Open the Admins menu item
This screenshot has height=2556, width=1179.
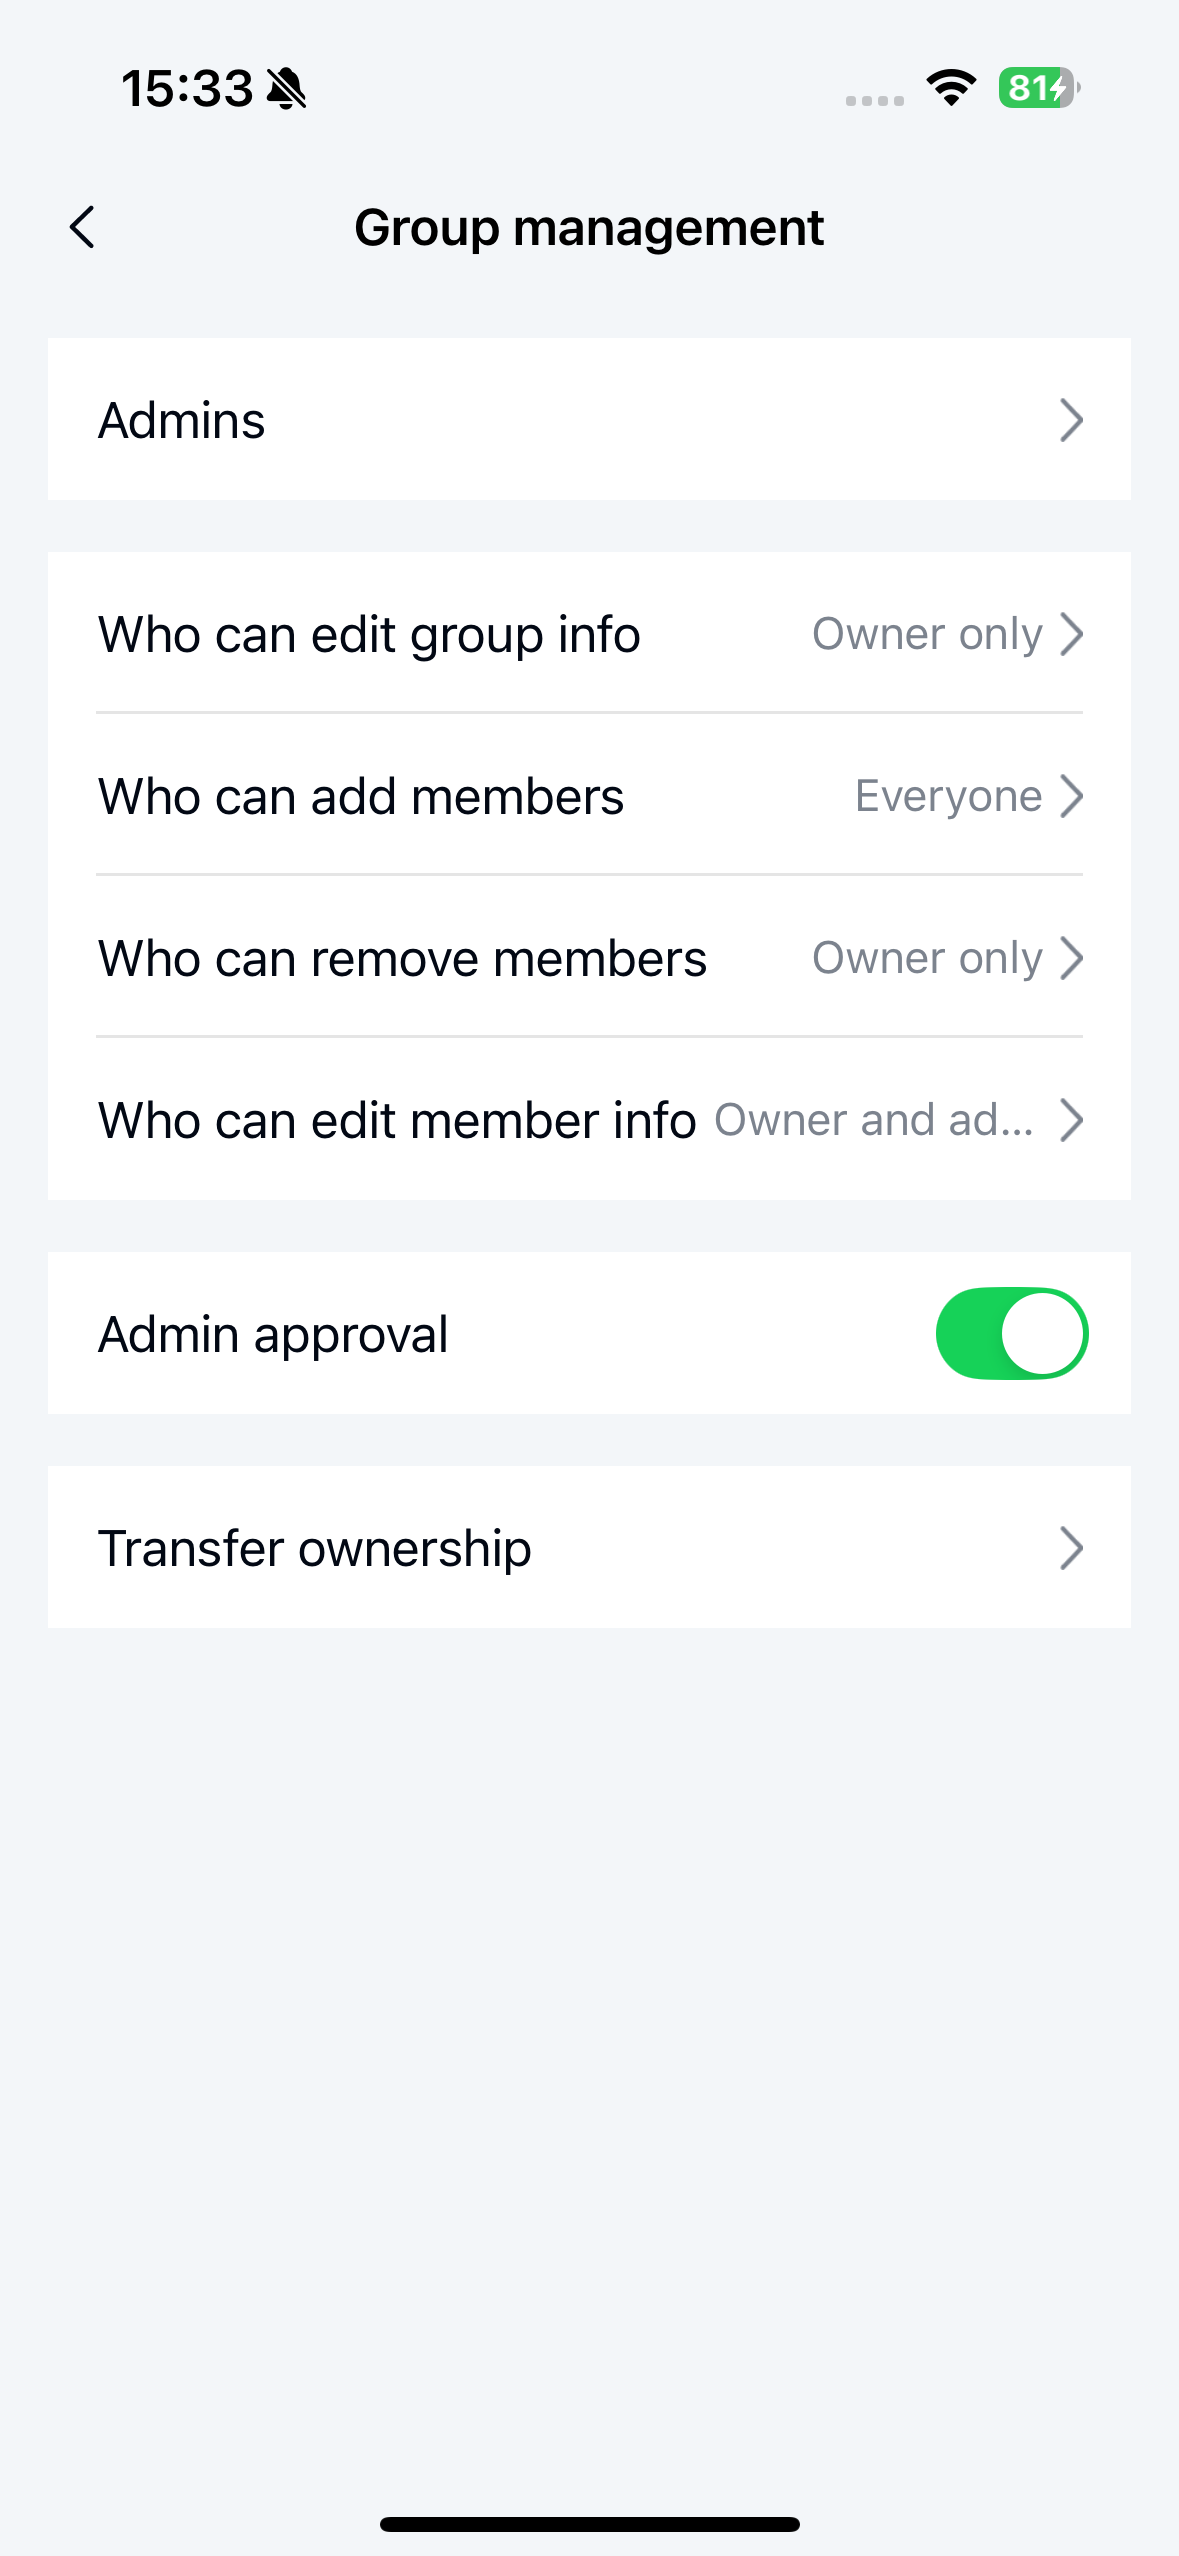pyautogui.click(x=182, y=420)
